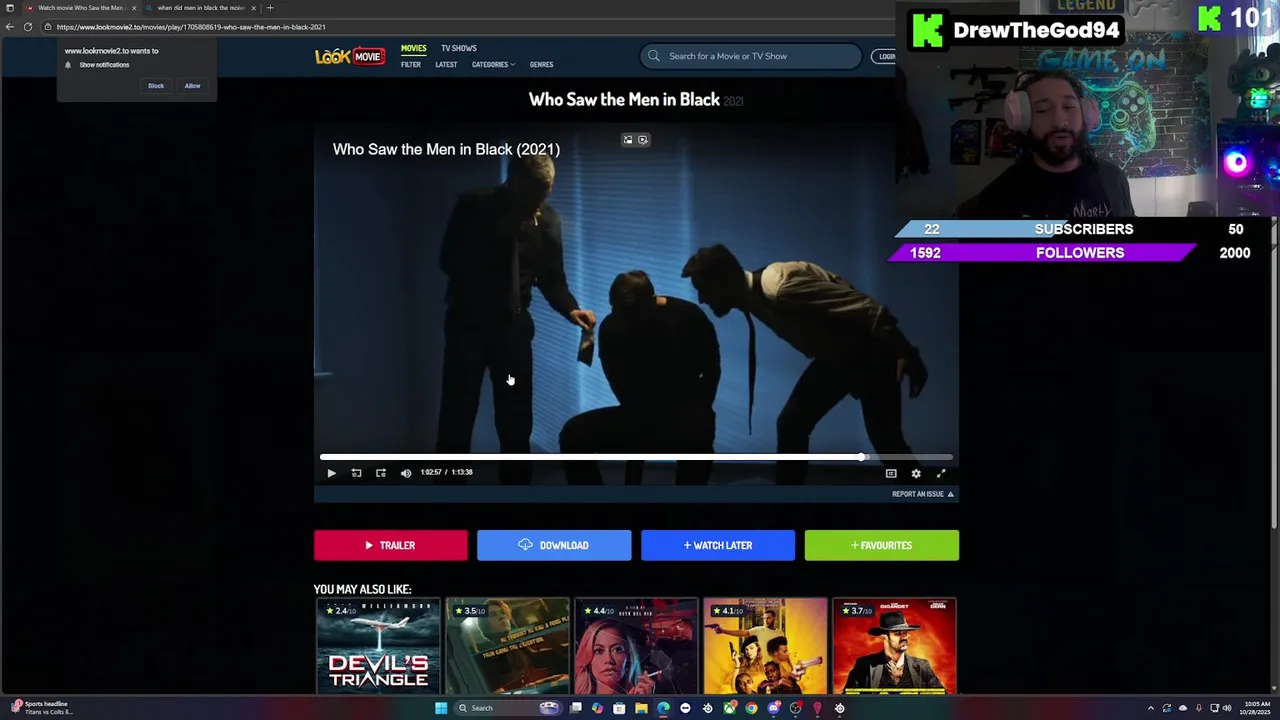Open the 4.1 rated movie thumbnail

[765, 646]
